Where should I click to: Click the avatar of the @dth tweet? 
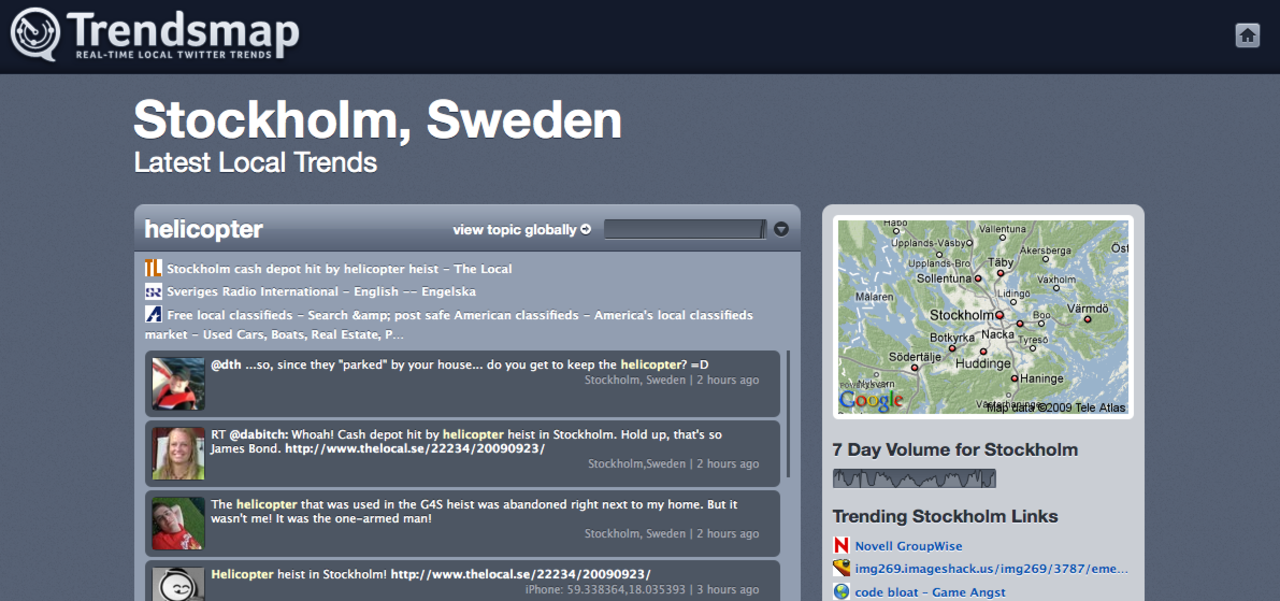[178, 383]
